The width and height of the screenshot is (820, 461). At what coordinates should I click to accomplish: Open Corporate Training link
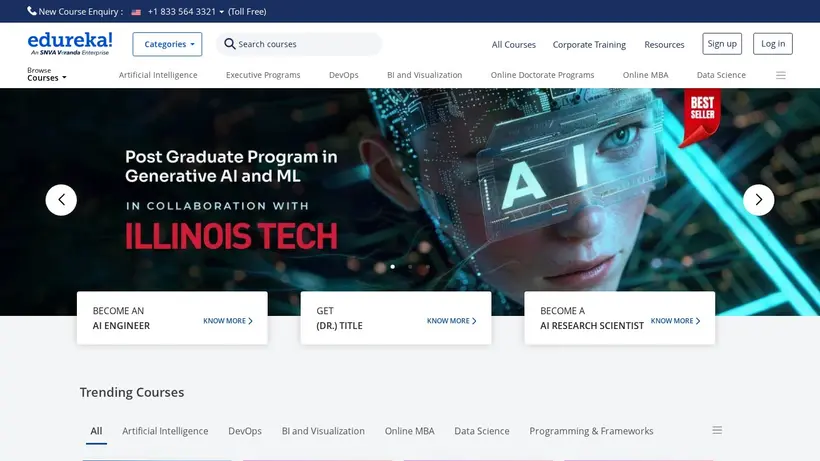click(x=589, y=45)
